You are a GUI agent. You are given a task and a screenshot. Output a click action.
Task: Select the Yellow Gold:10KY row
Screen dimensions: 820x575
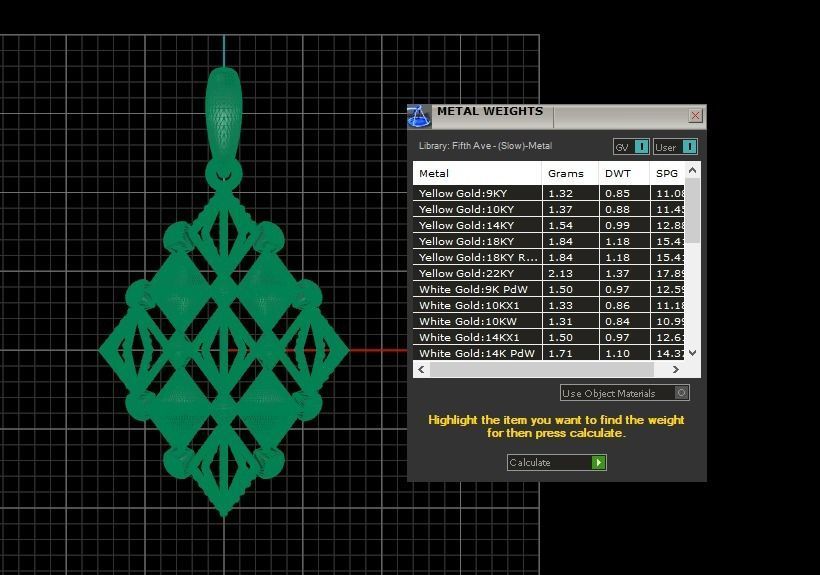(549, 210)
